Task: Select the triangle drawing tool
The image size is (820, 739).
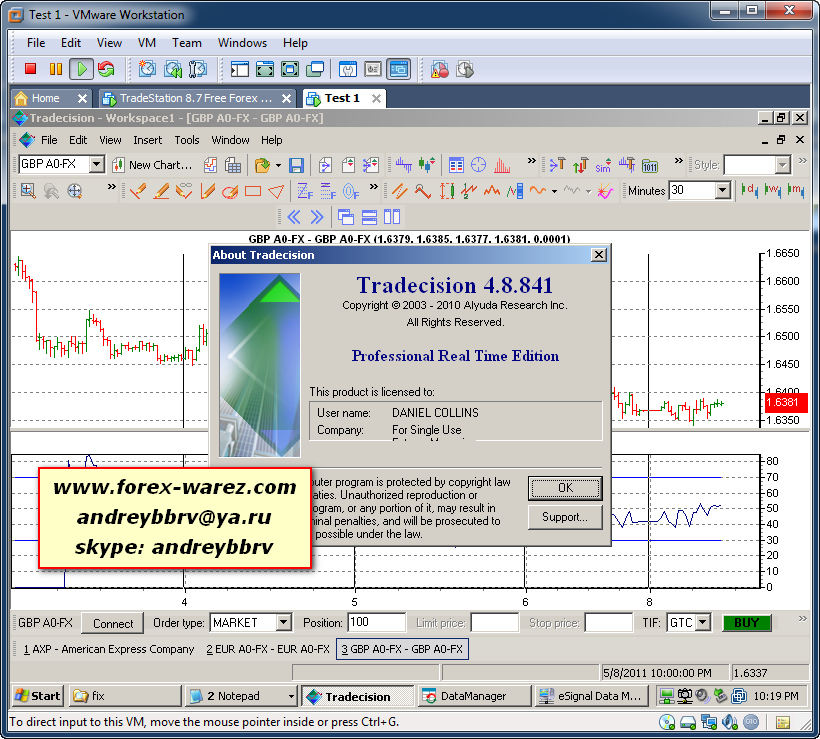Action: point(276,191)
